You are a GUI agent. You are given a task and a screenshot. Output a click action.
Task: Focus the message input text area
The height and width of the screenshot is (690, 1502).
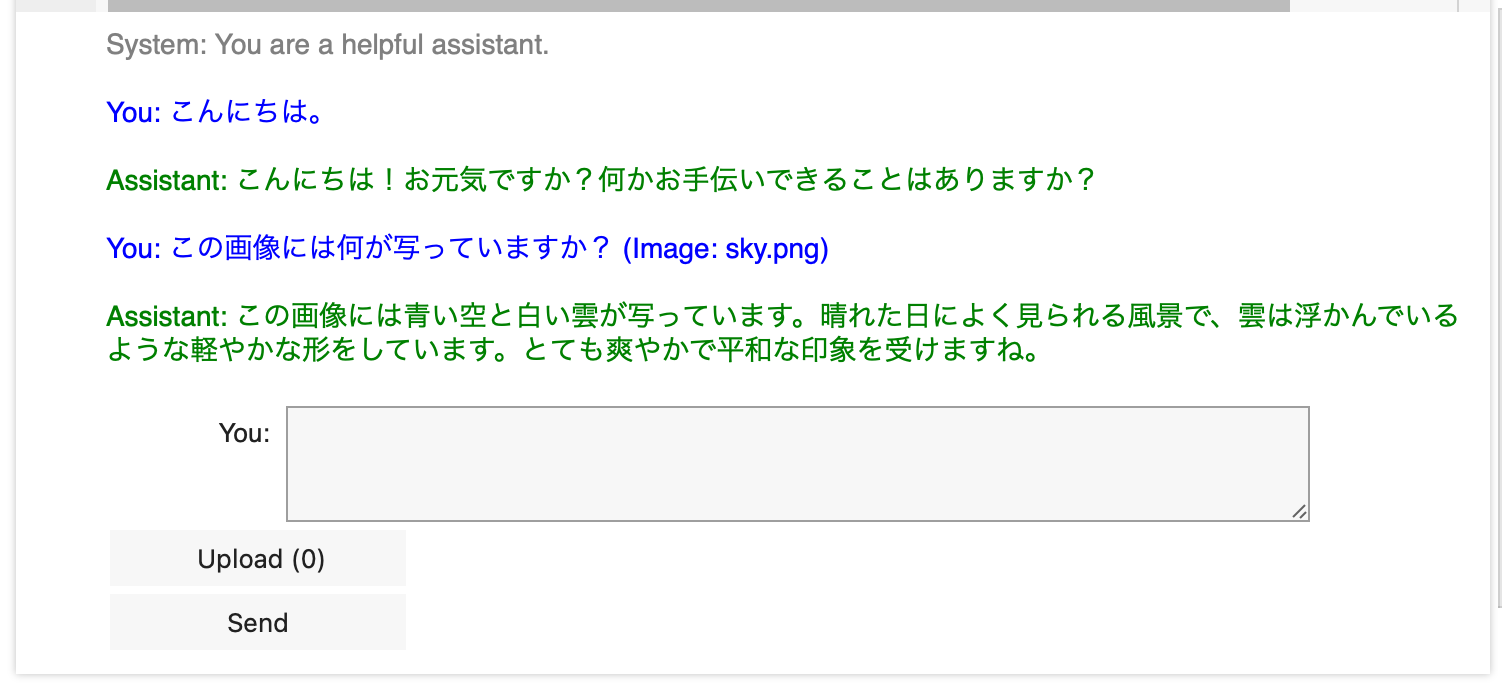click(797, 463)
